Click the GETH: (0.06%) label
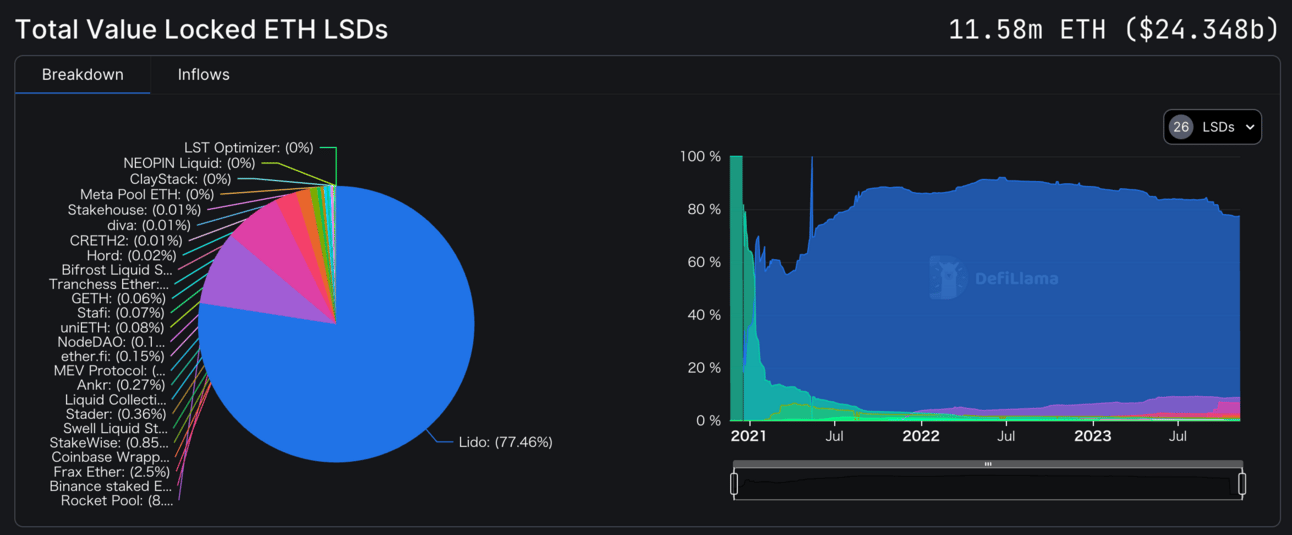Image resolution: width=1292 pixels, height=535 pixels. tap(118, 299)
